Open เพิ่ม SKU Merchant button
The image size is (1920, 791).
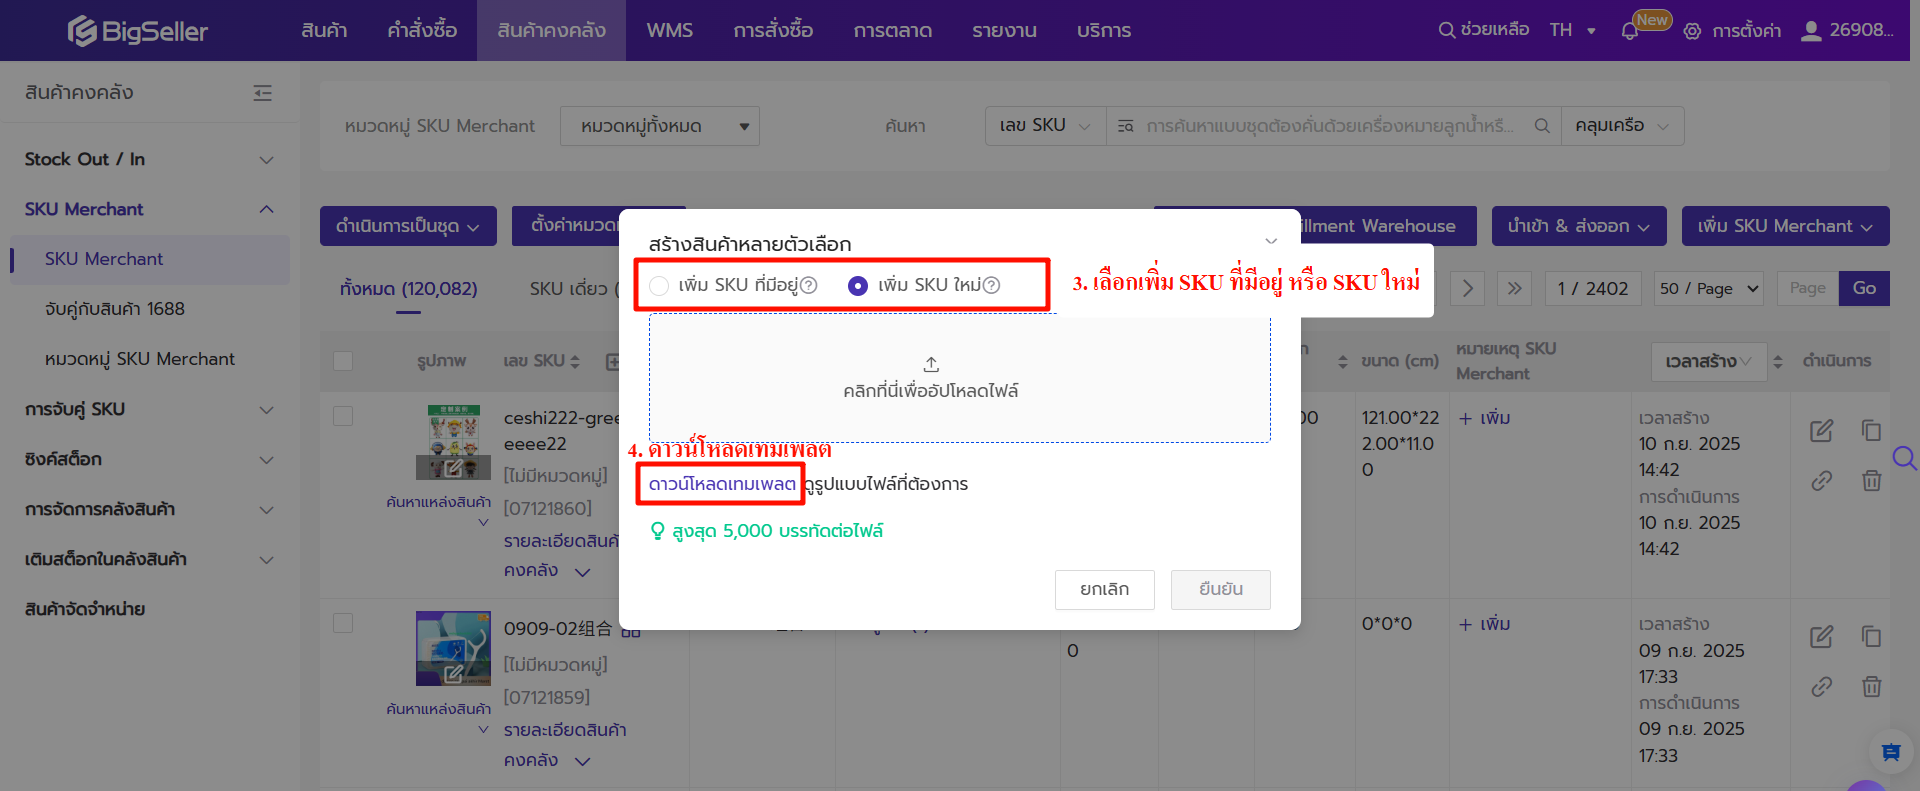tap(1786, 226)
